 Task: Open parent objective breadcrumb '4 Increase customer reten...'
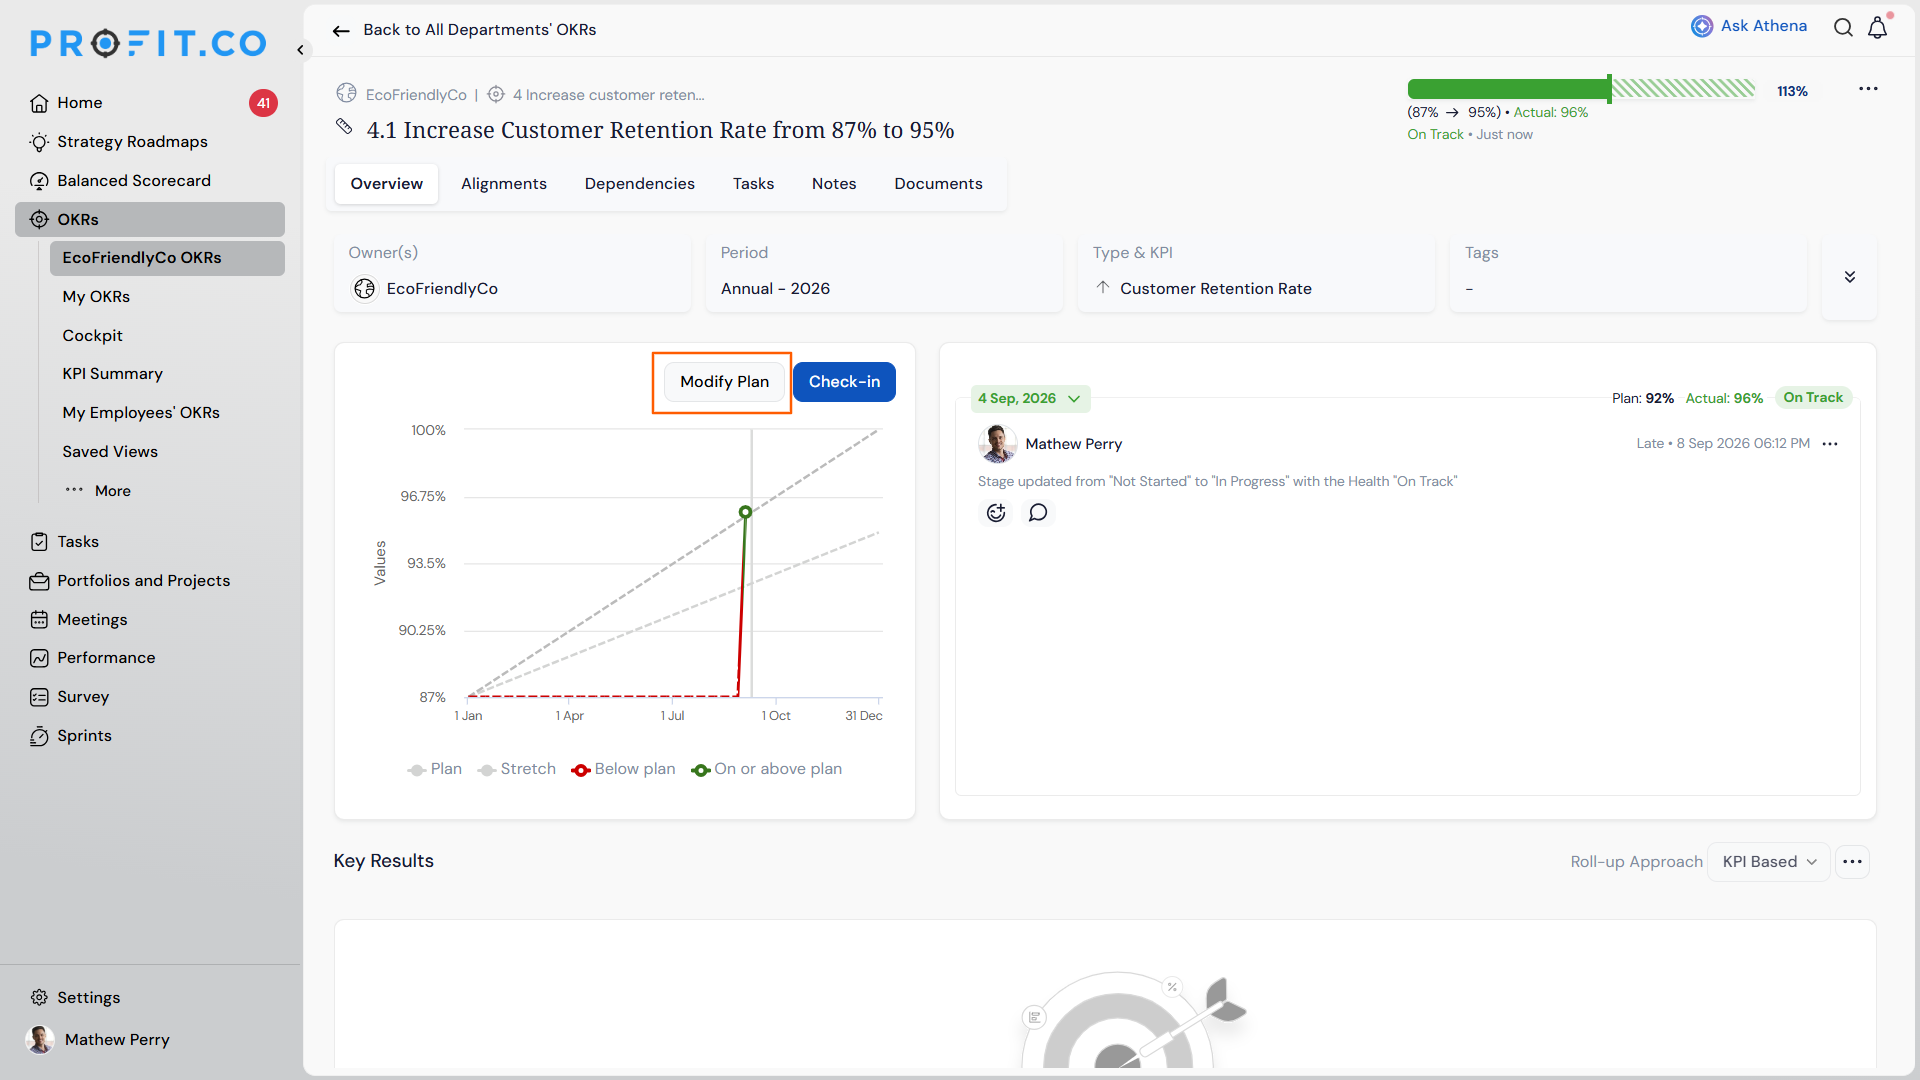pos(608,95)
